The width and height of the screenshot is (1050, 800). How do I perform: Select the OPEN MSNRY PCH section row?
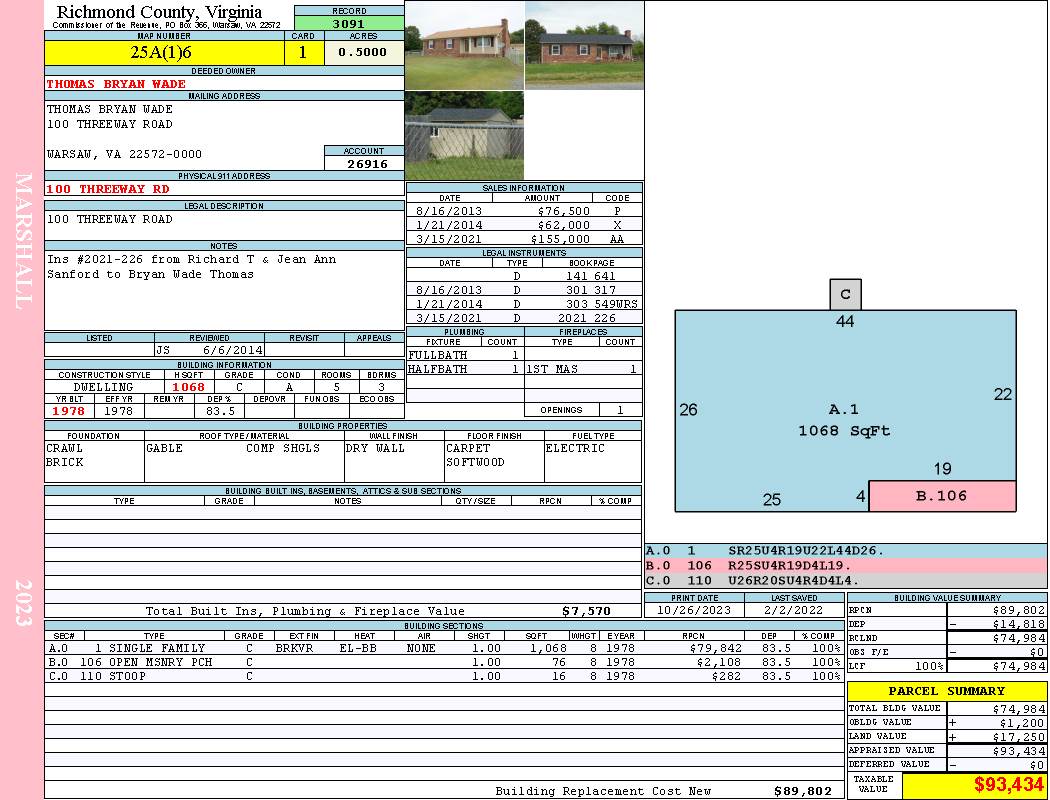click(445, 662)
